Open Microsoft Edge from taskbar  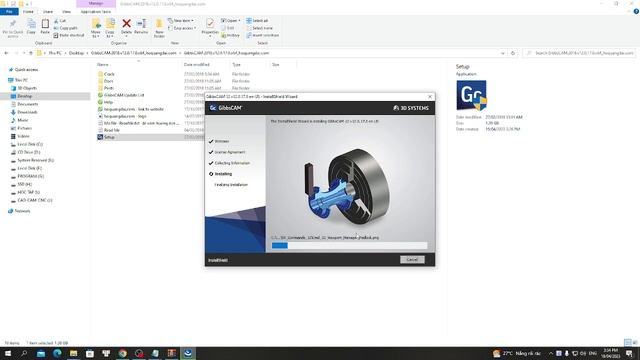[57, 353]
